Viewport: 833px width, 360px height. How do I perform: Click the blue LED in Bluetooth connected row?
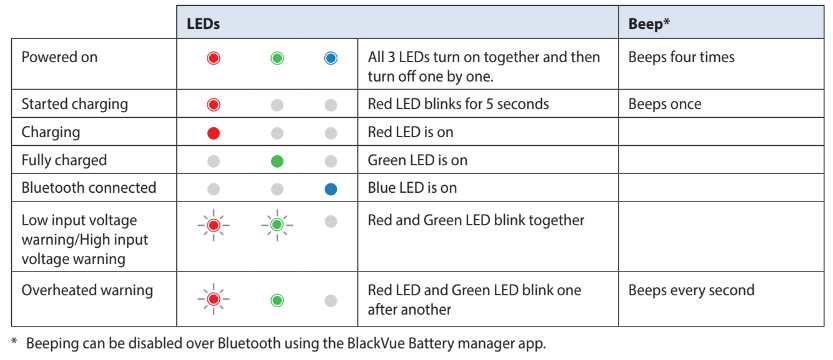coord(330,188)
